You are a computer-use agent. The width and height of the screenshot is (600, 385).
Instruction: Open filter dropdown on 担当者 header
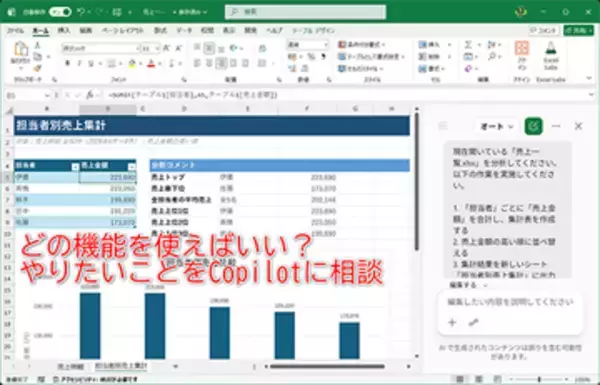click(75, 166)
